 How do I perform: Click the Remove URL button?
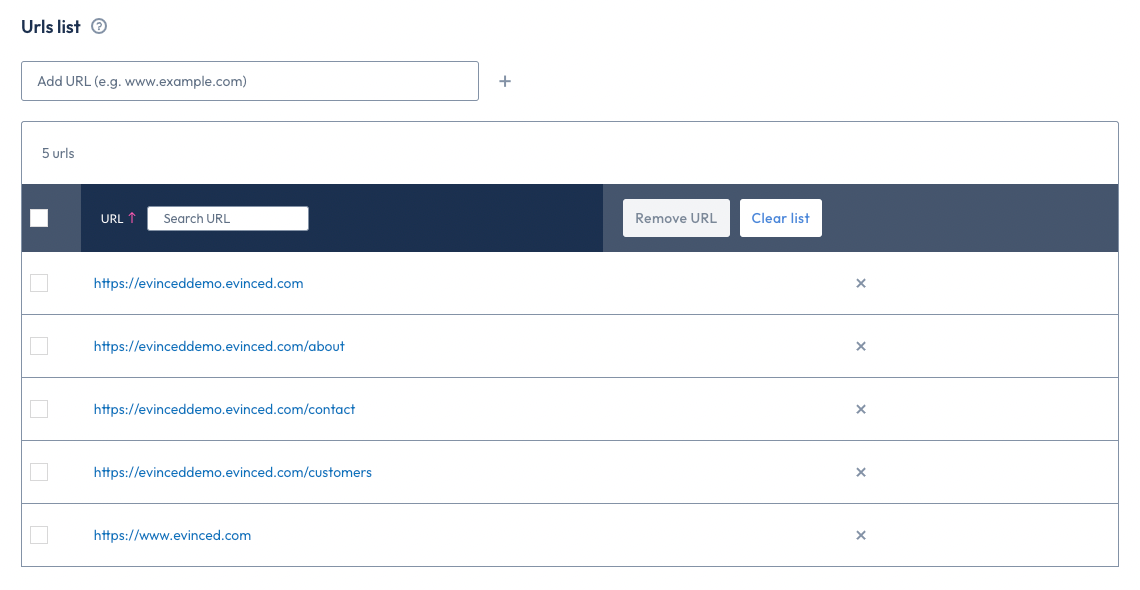[x=676, y=218]
